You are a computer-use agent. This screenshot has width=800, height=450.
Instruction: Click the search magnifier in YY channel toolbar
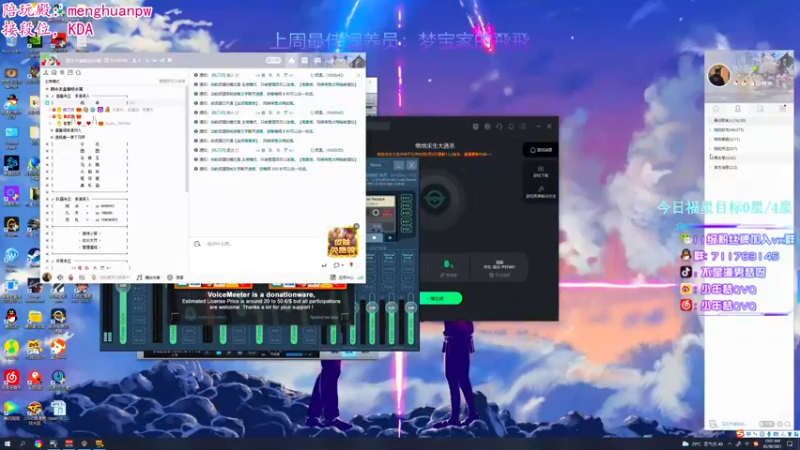[79, 73]
